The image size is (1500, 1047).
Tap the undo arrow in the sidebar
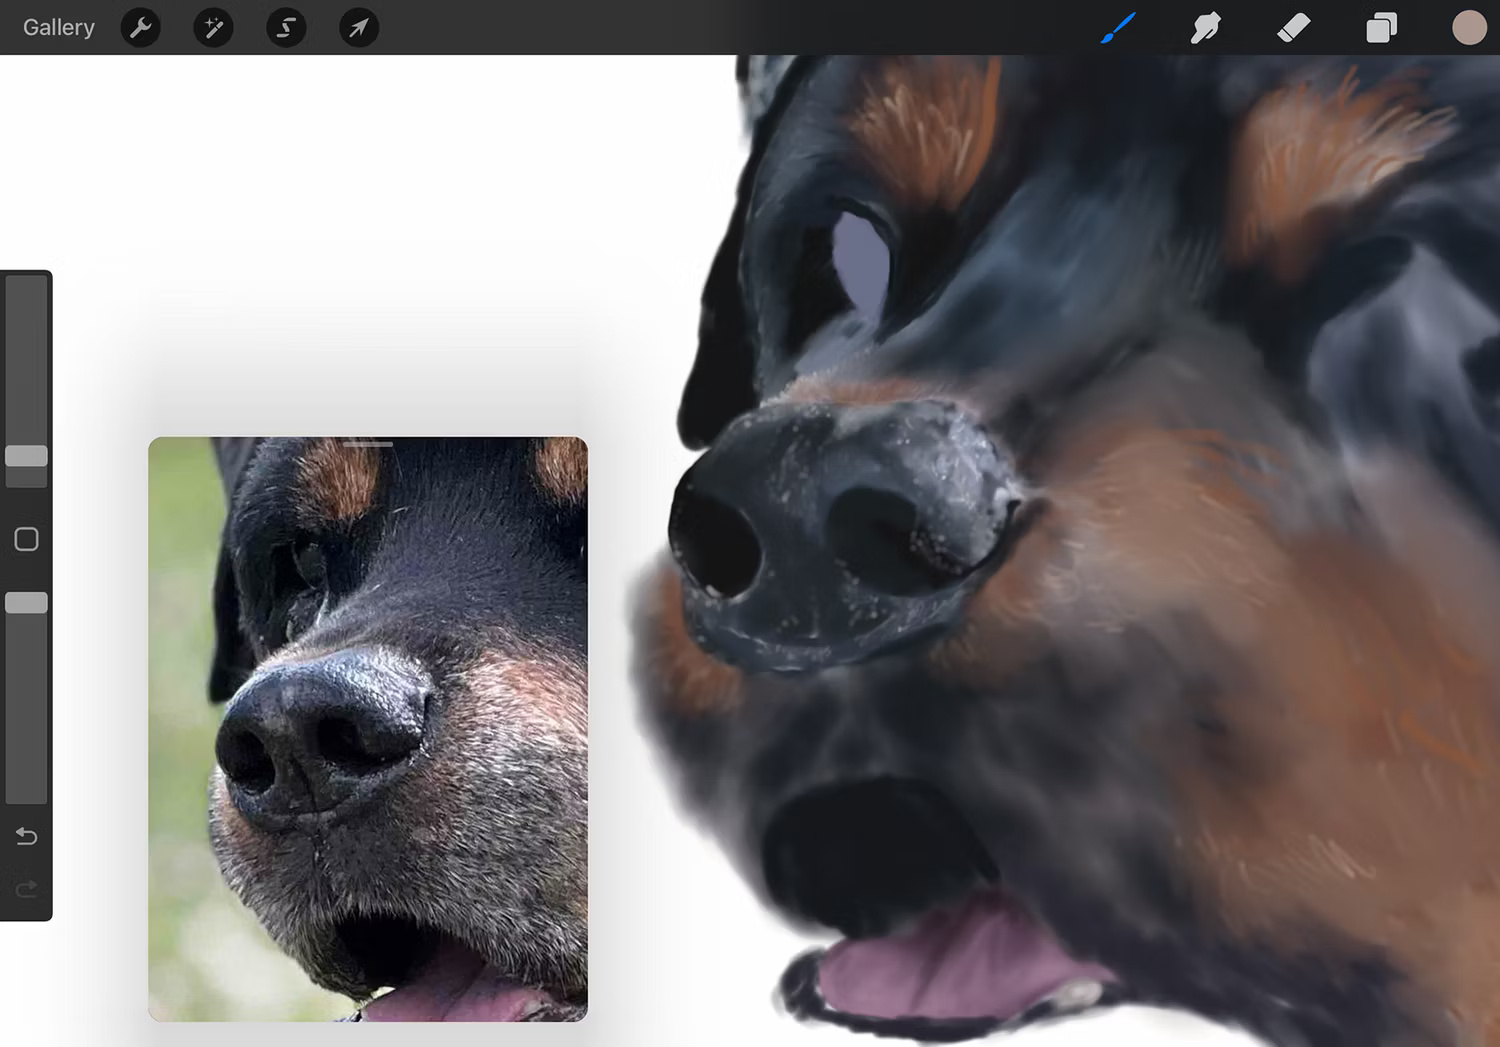[x=26, y=836]
